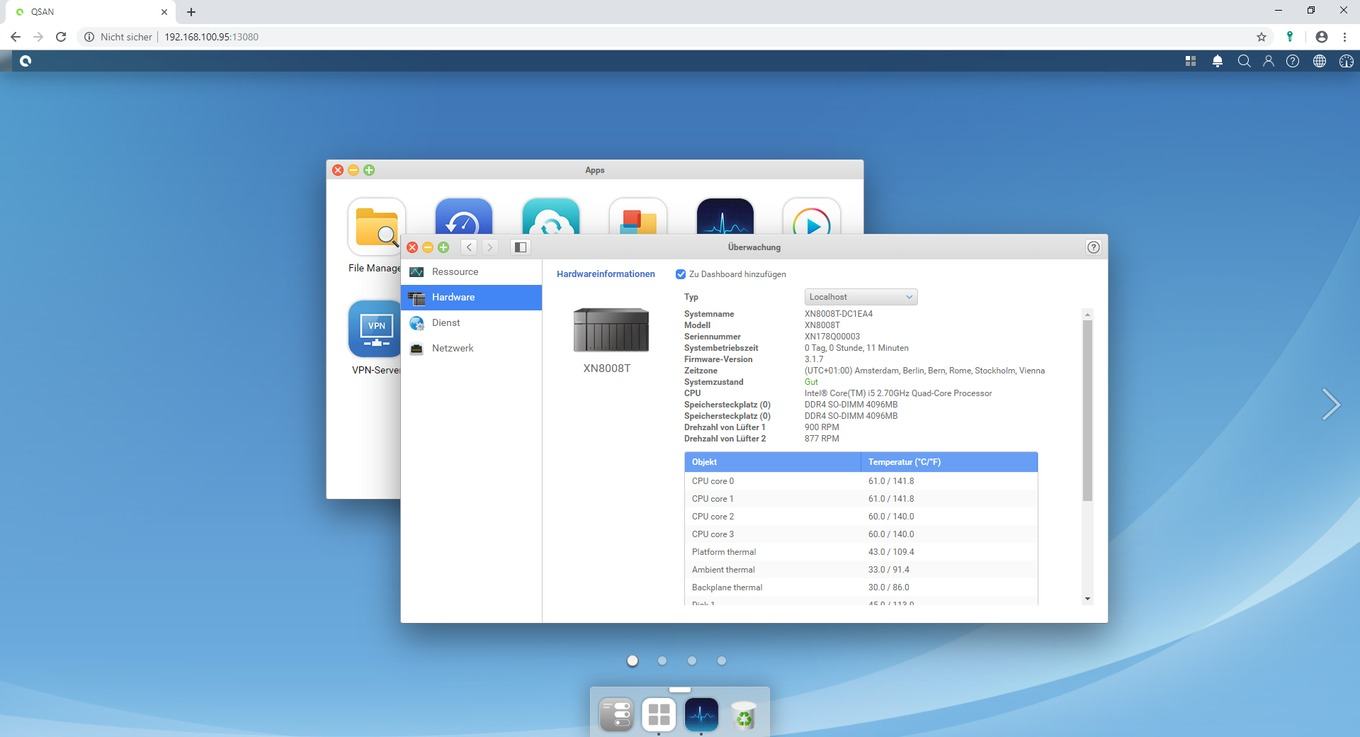This screenshot has width=1360, height=737.
Task: Select the CPU core 2 row
Action: point(861,517)
